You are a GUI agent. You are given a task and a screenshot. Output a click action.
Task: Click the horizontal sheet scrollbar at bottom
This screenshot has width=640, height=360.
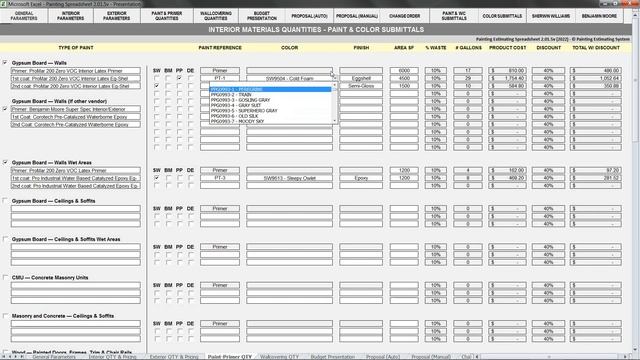[551, 357]
